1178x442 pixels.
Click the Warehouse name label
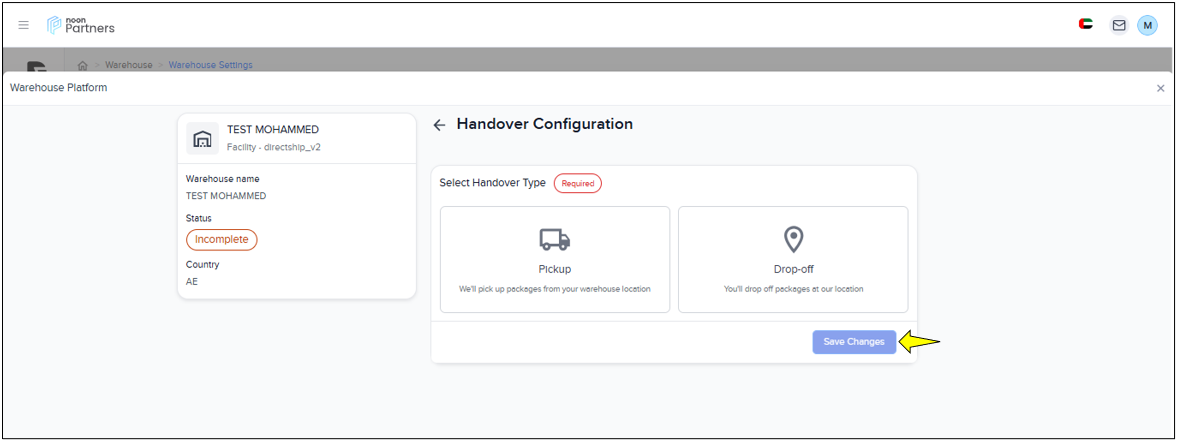point(223,179)
